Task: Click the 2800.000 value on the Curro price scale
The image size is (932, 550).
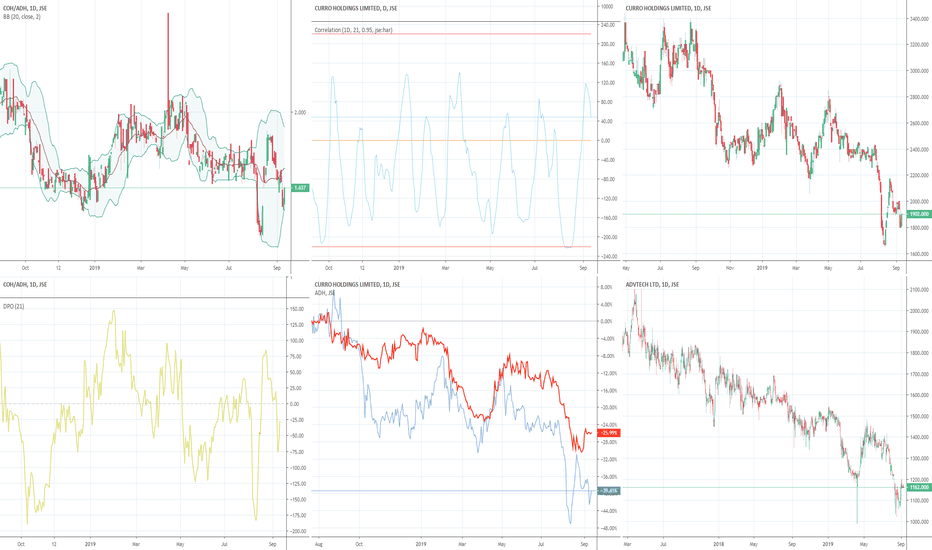Action: (919, 97)
